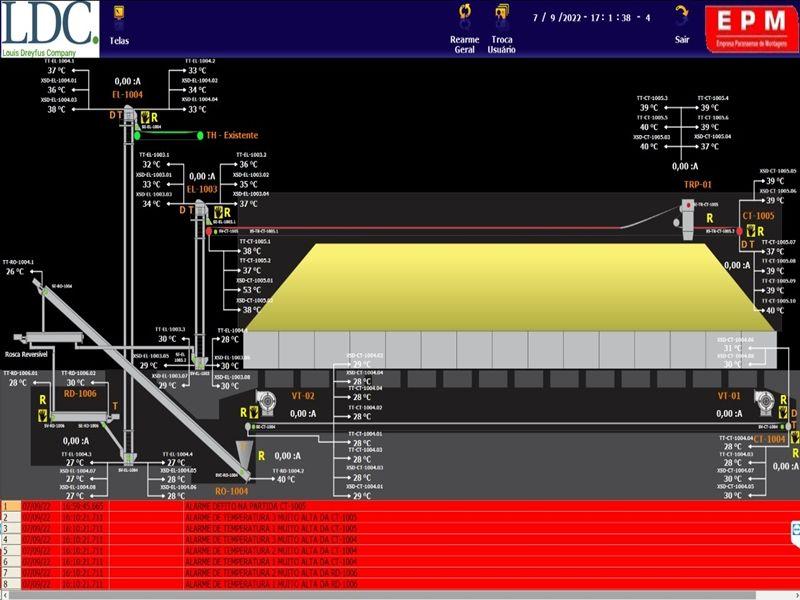
Task: Click the alarm list horizontal scrollbar
Action: click(x=400, y=595)
